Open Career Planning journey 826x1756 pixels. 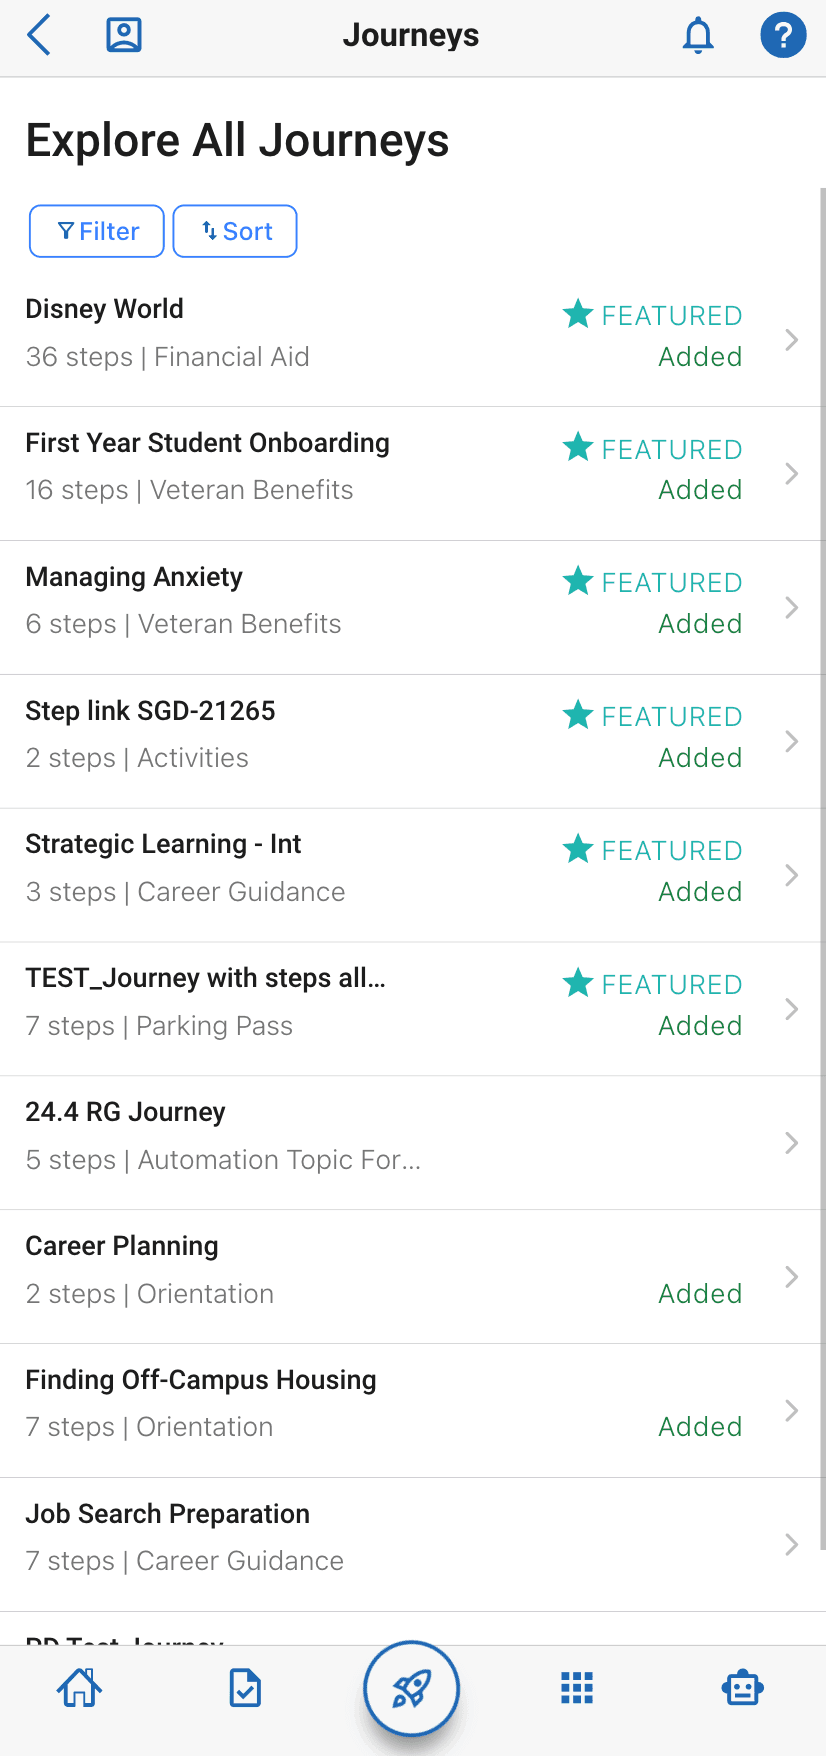point(122,1246)
